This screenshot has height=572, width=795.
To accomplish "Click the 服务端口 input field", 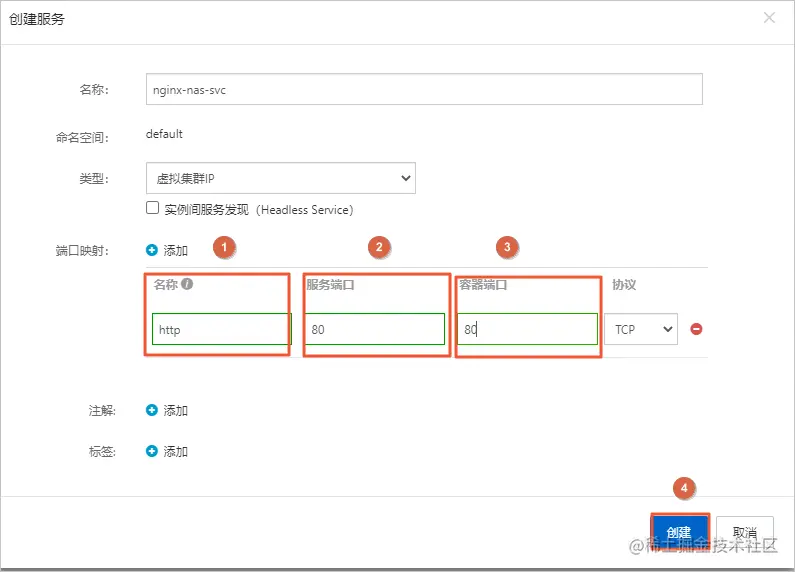I will coord(375,329).
